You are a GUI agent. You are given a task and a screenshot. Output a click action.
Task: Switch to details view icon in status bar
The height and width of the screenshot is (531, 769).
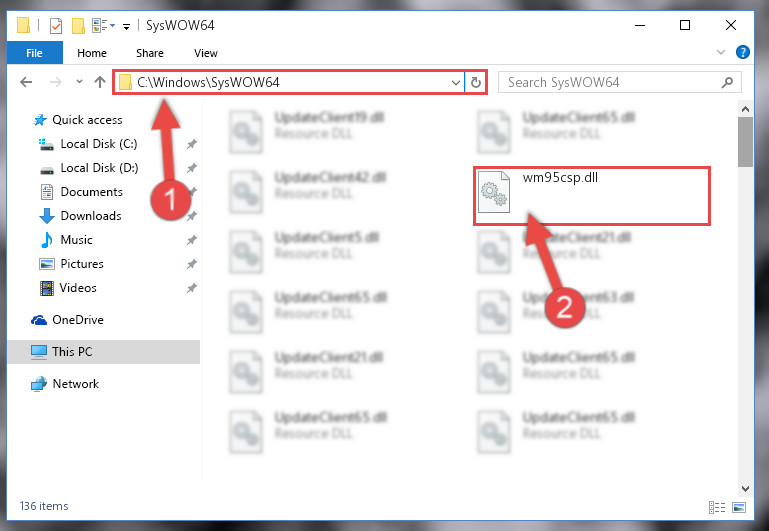tap(717, 507)
